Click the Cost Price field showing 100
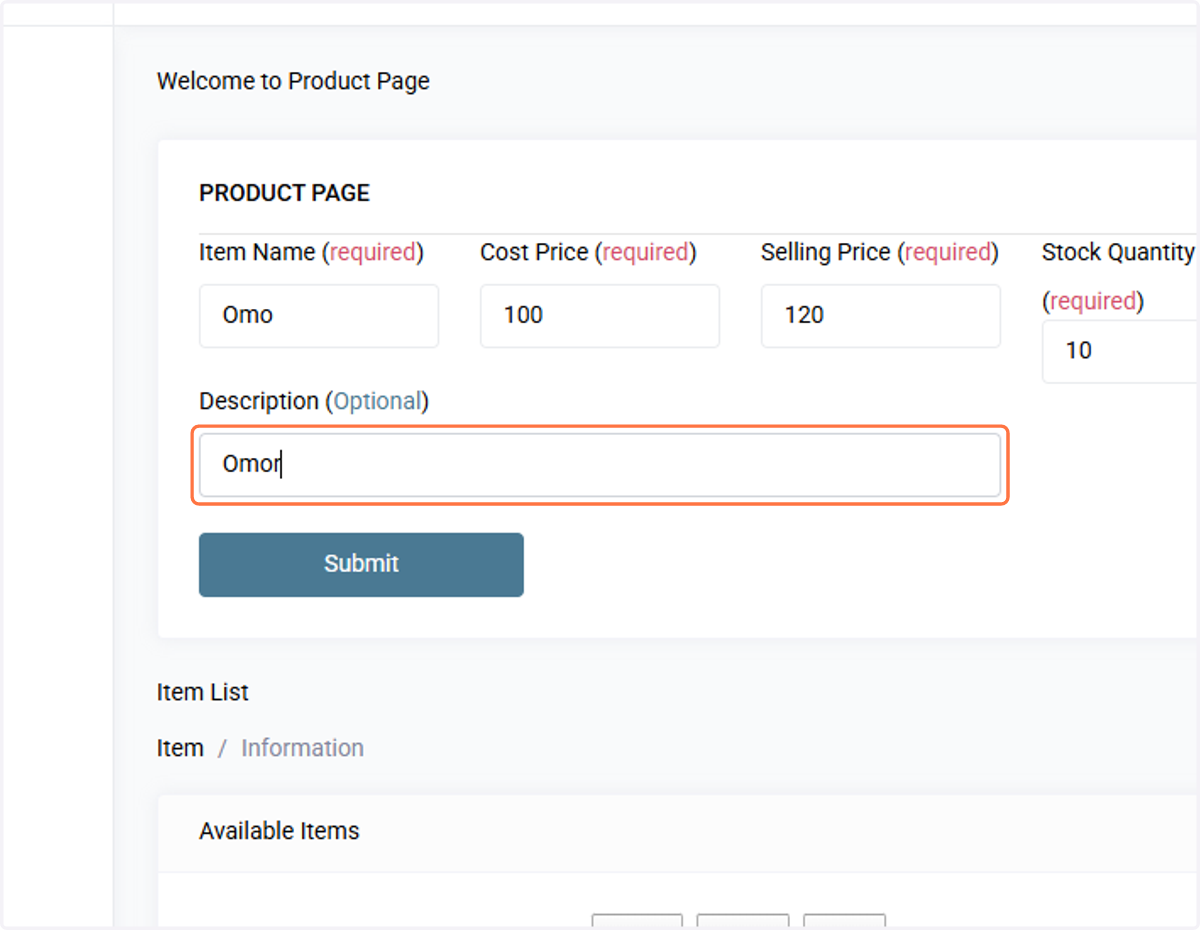 click(x=600, y=316)
